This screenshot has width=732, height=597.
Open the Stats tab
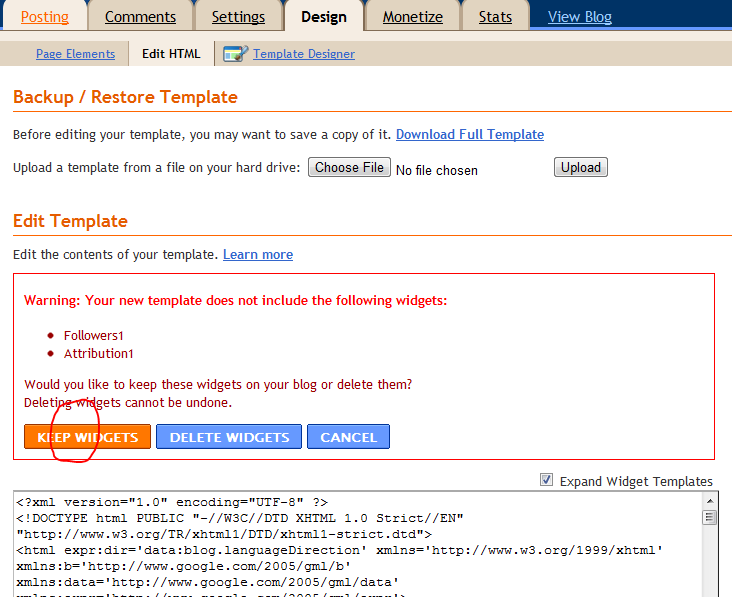pyautogui.click(x=495, y=17)
